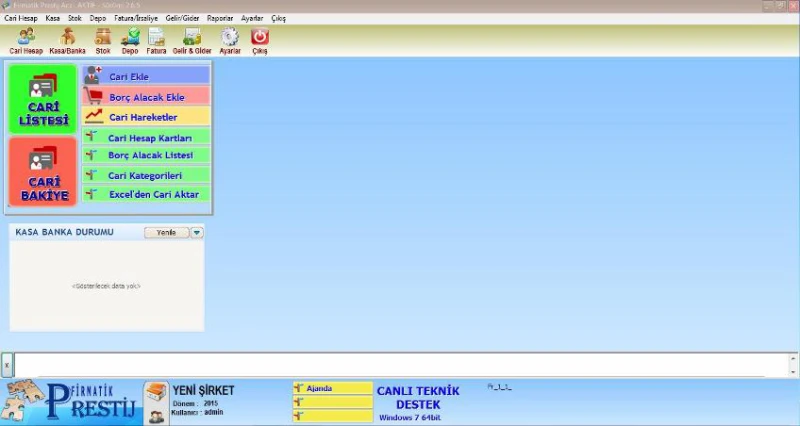Screen dimensions: 800x426
Task: Click the Cari Ekle button
Action: click(146, 76)
